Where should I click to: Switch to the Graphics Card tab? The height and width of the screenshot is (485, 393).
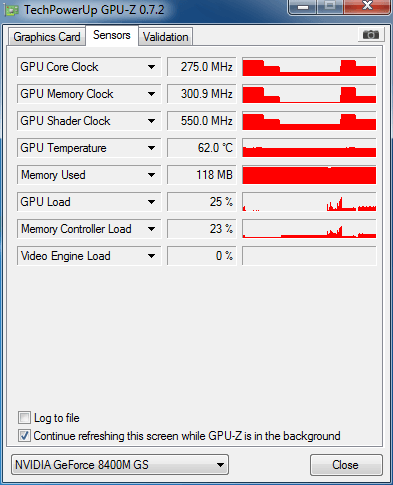click(47, 37)
